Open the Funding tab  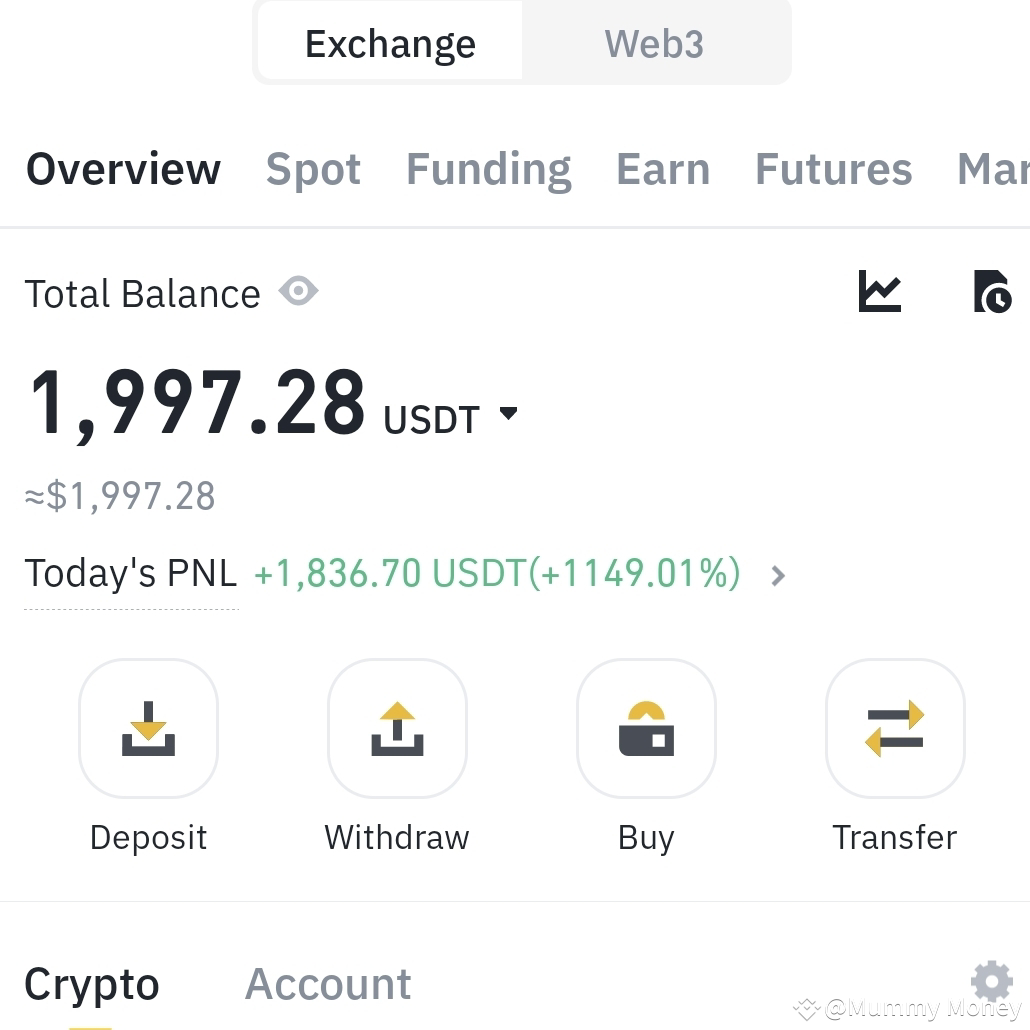coord(489,170)
